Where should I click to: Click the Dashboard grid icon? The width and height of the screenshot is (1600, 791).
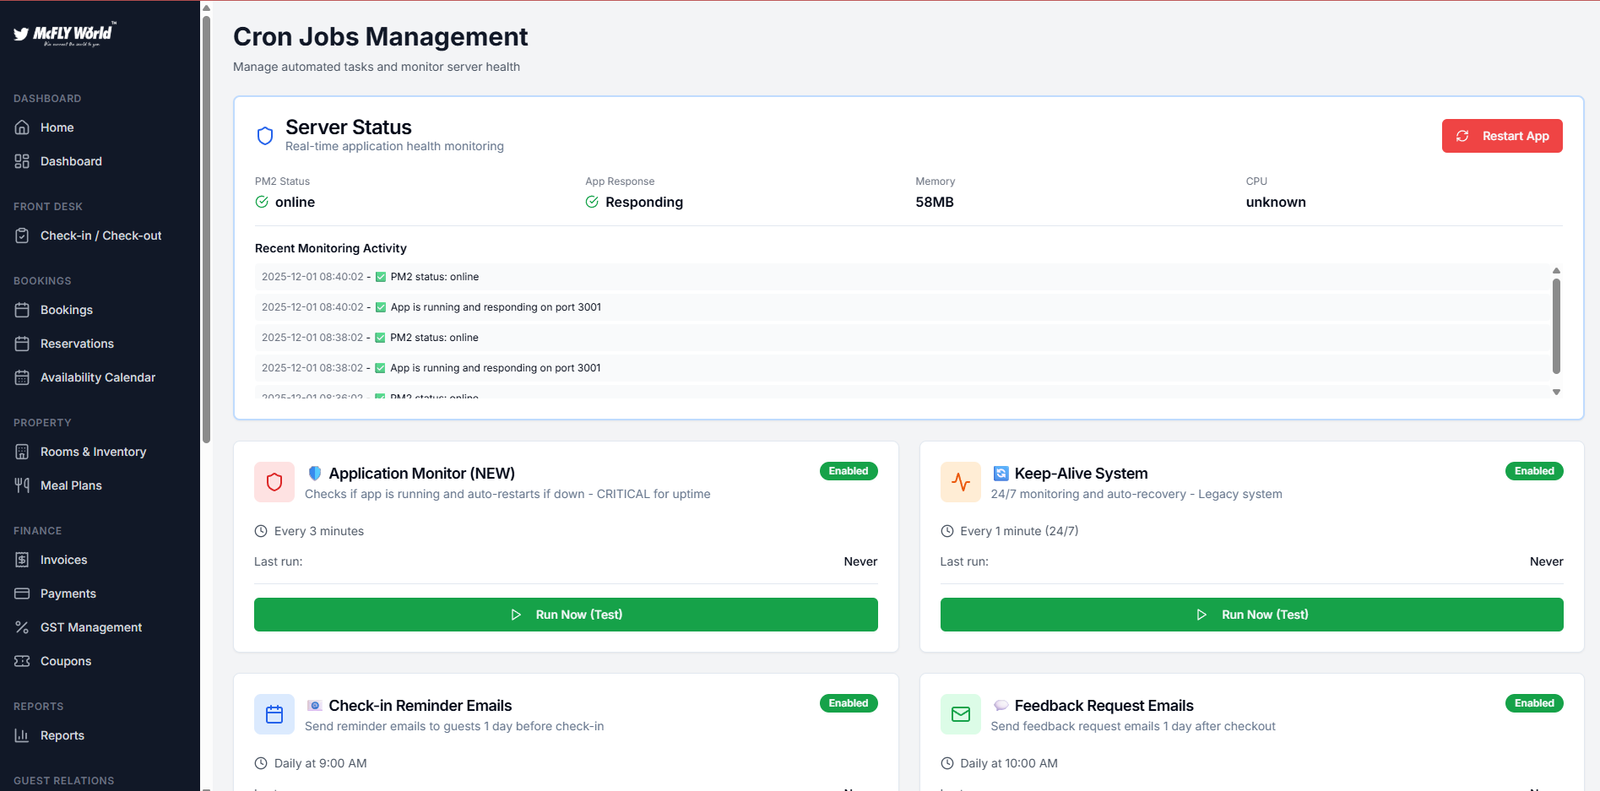coord(22,162)
